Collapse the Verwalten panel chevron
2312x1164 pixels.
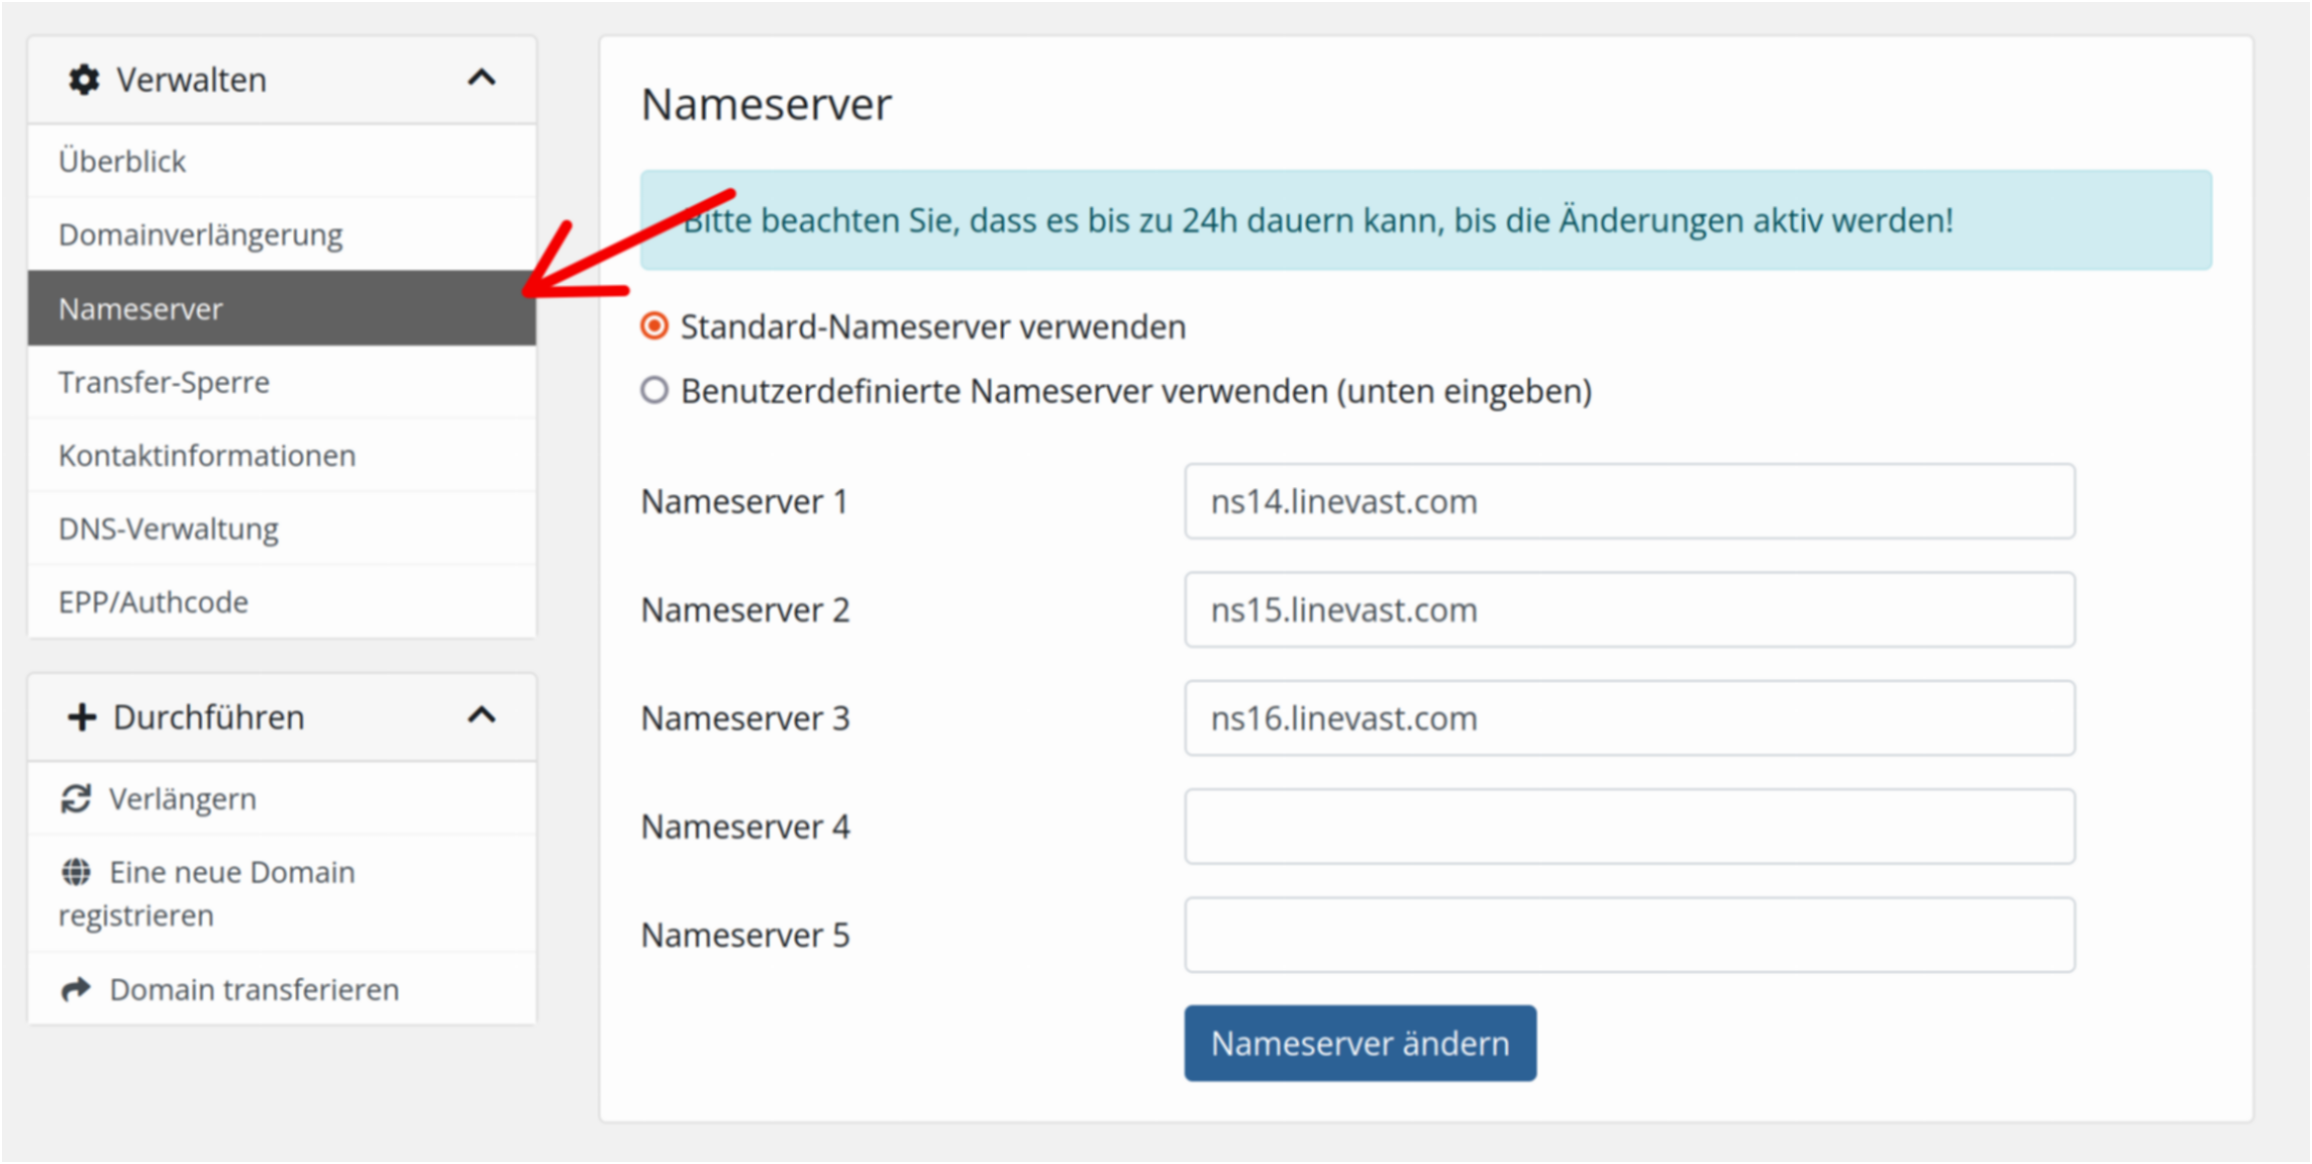(x=482, y=78)
